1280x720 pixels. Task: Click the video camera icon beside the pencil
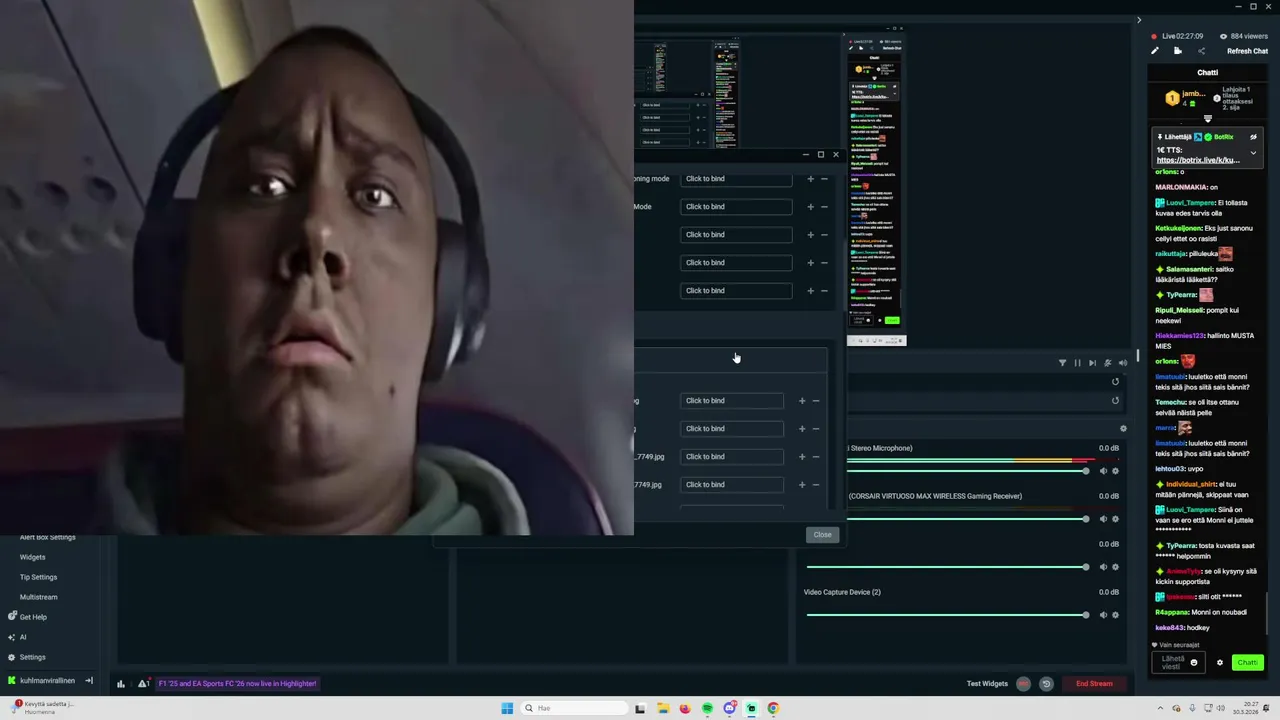[1178, 51]
